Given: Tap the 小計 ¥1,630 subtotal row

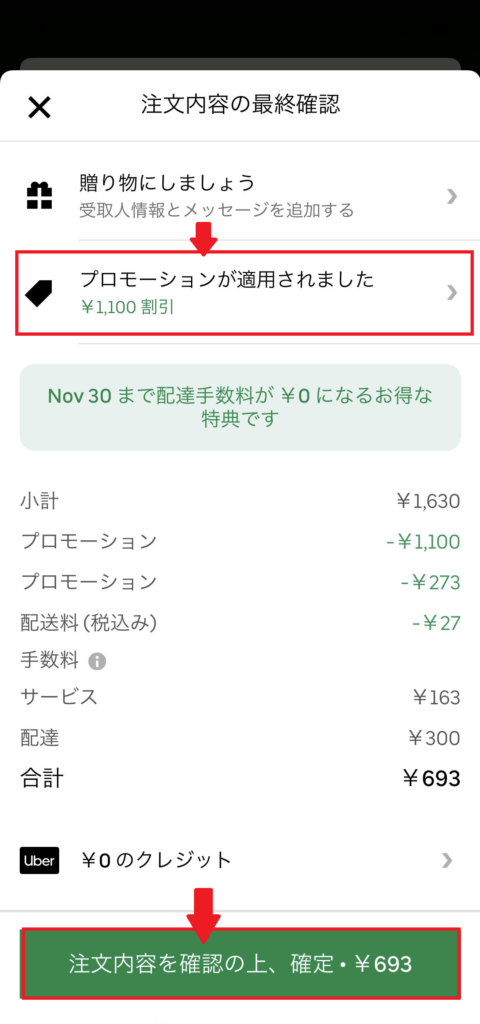Looking at the screenshot, I should [240, 502].
